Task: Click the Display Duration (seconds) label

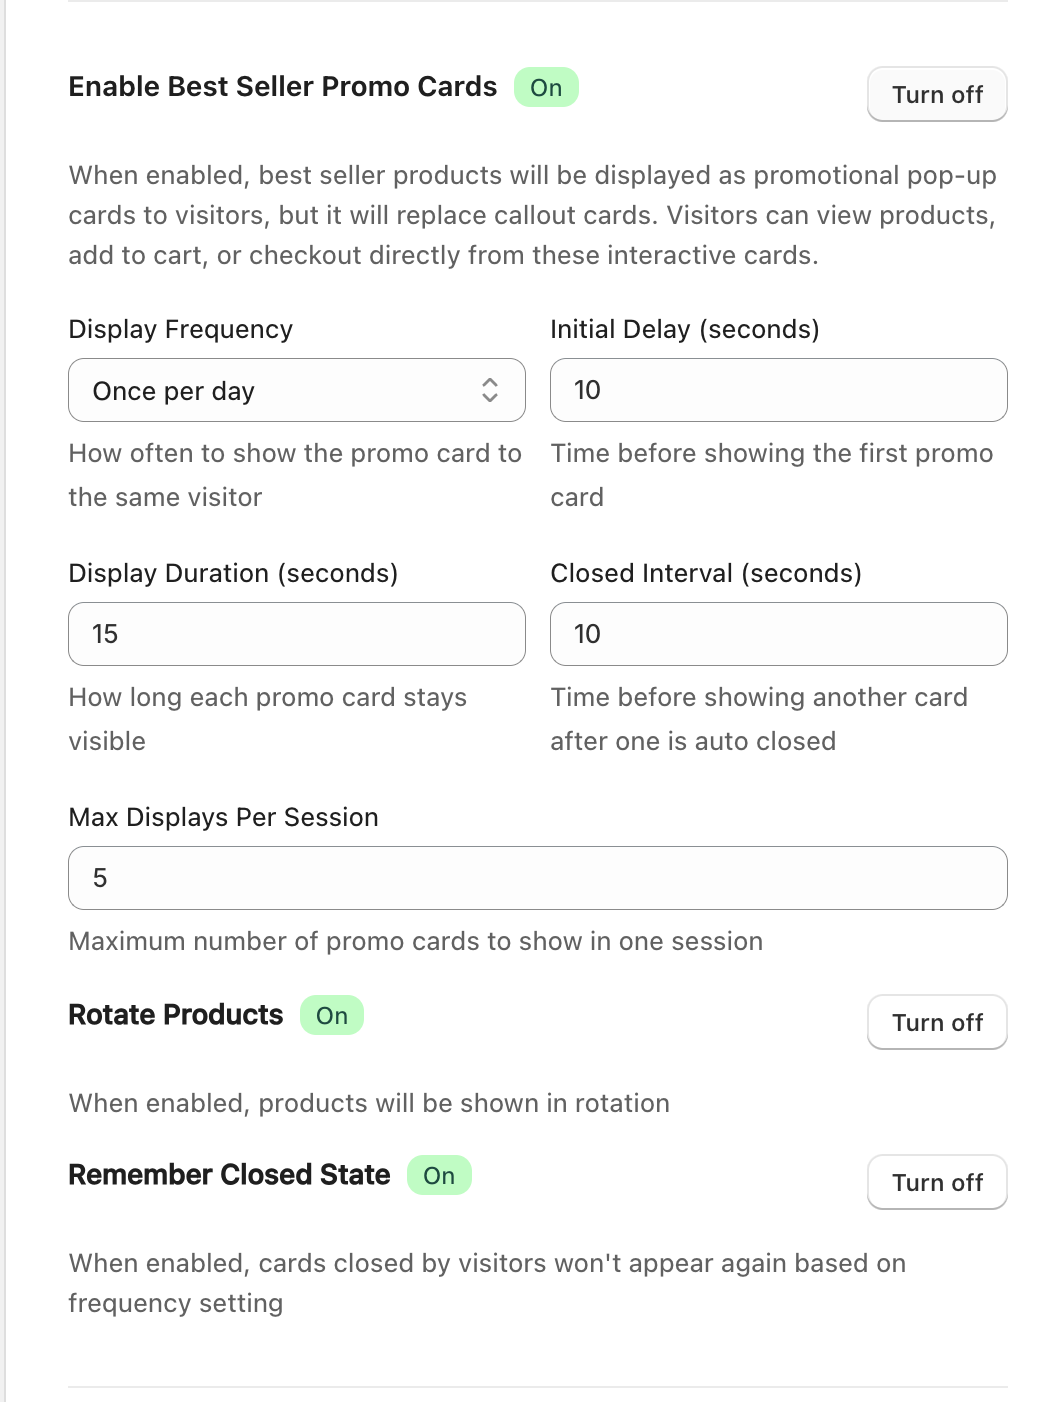Action: (x=233, y=573)
